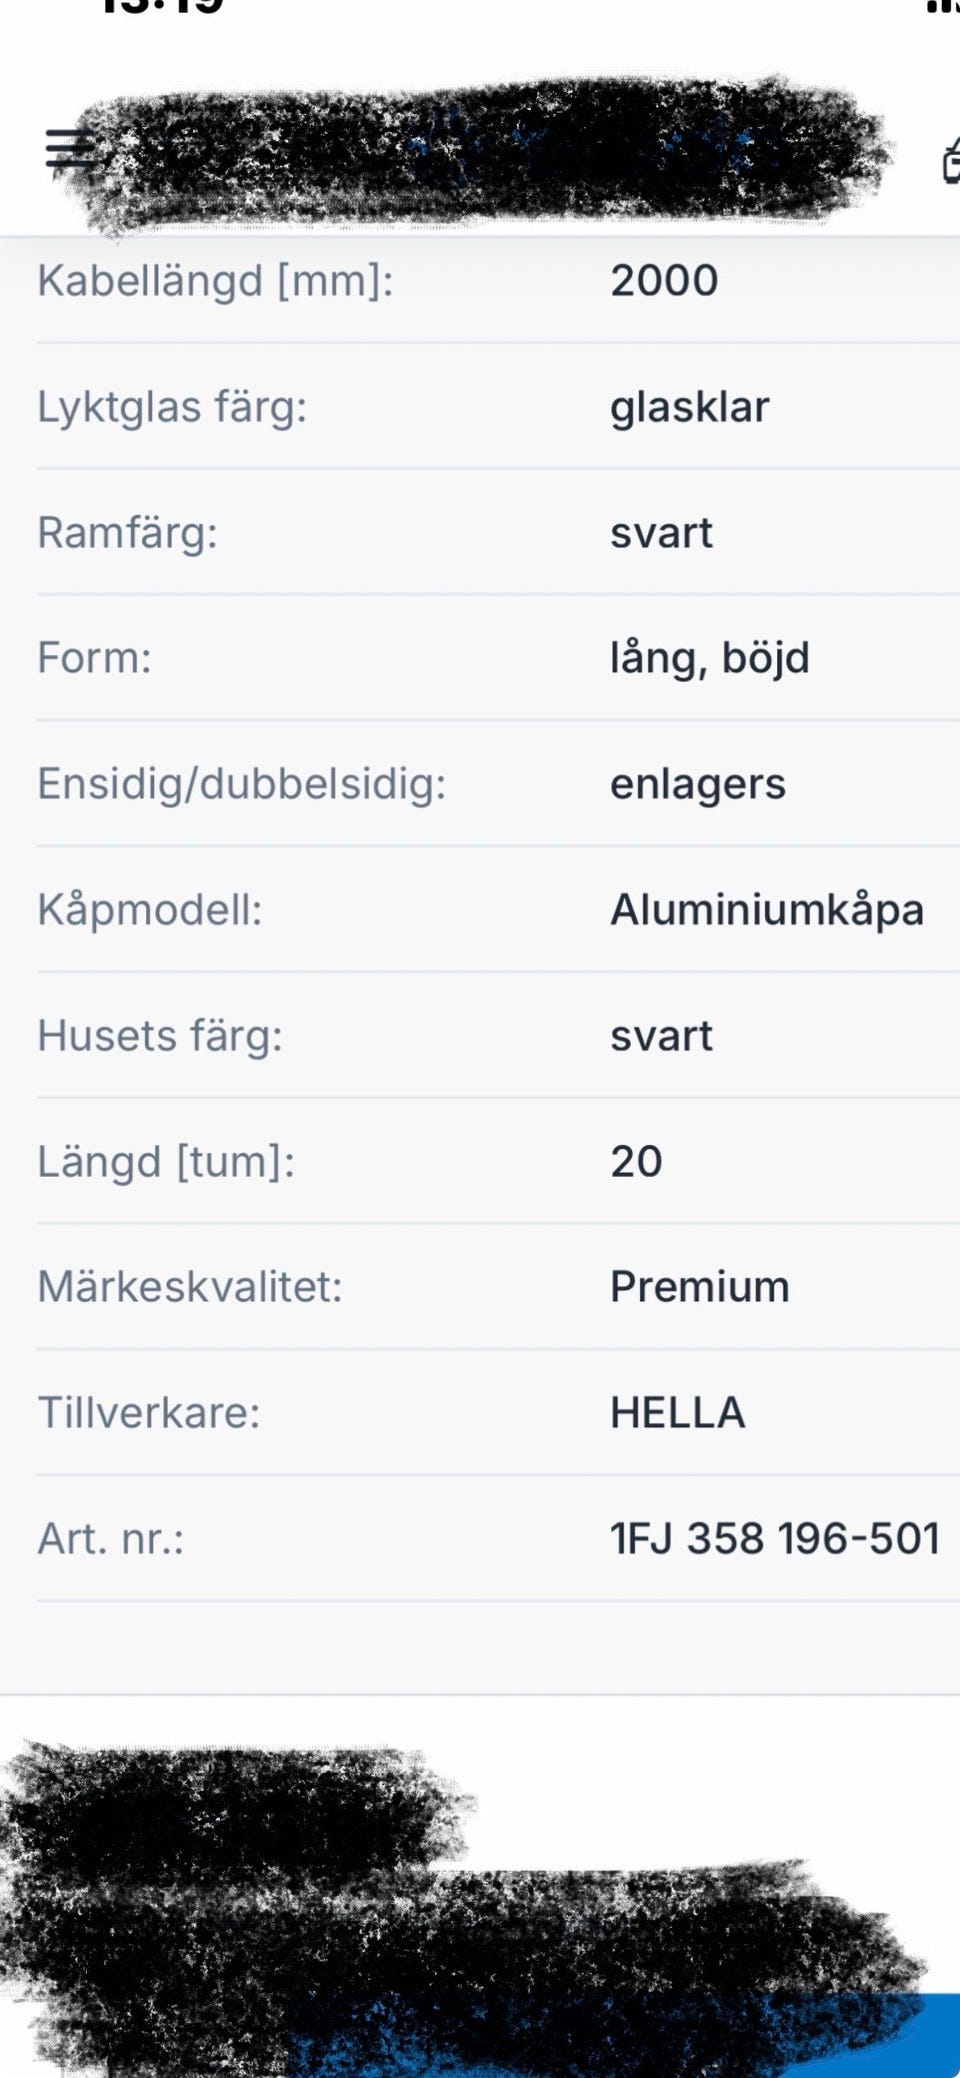Click the Husets färg label
Screen dimensions: 960x2078
point(160,1036)
